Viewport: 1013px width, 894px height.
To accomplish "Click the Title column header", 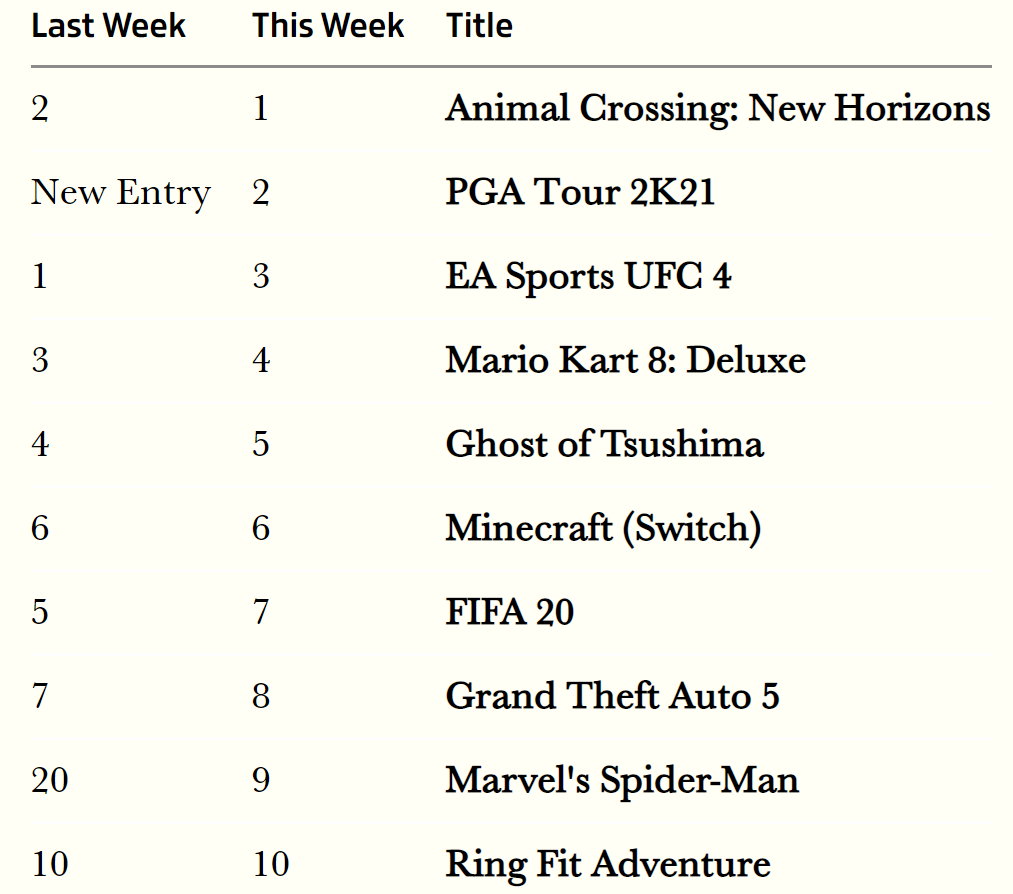I will point(479,26).
